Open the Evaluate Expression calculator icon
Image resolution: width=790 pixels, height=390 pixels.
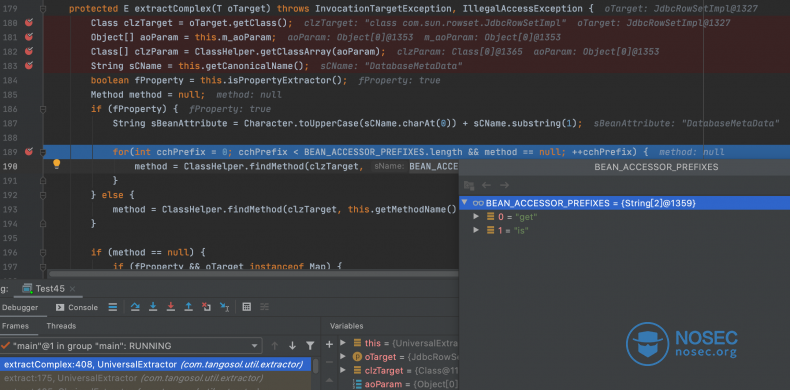(x=246, y=307)
